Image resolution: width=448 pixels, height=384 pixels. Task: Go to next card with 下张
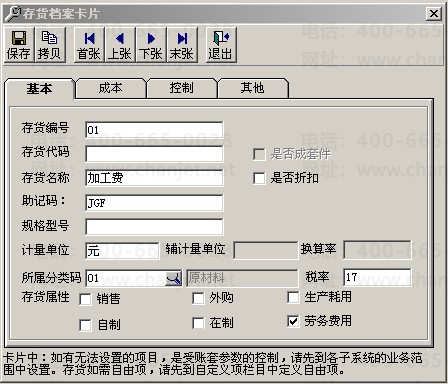pos(151,45)
